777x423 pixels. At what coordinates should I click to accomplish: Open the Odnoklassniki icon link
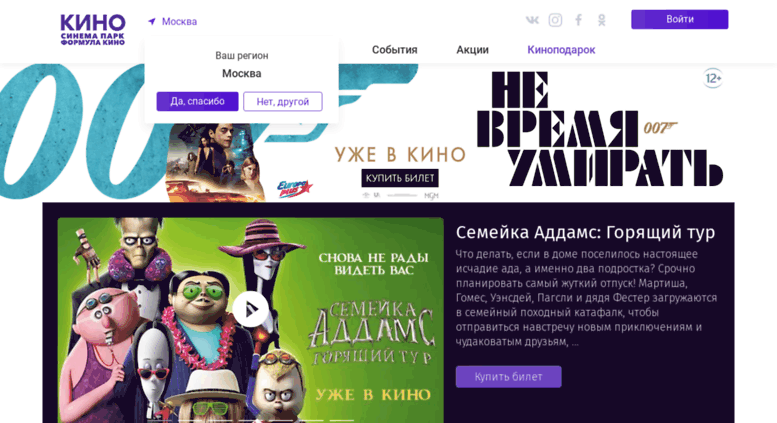click(602, 20)
